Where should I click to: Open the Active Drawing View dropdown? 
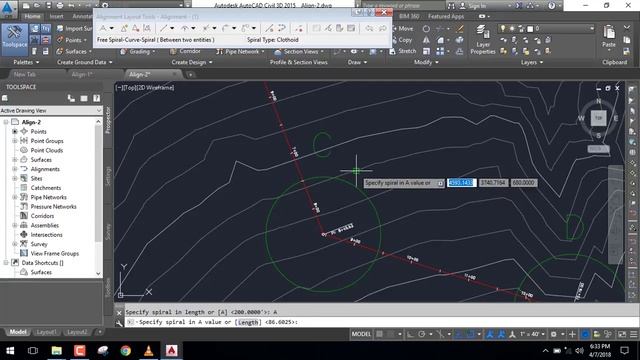(x=51, y=111)
